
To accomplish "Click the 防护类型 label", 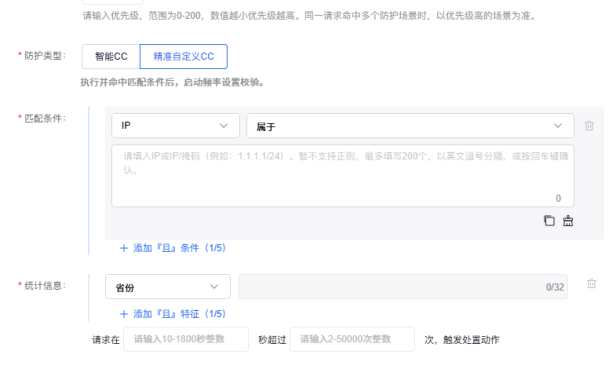I will (x=44, y=56).
